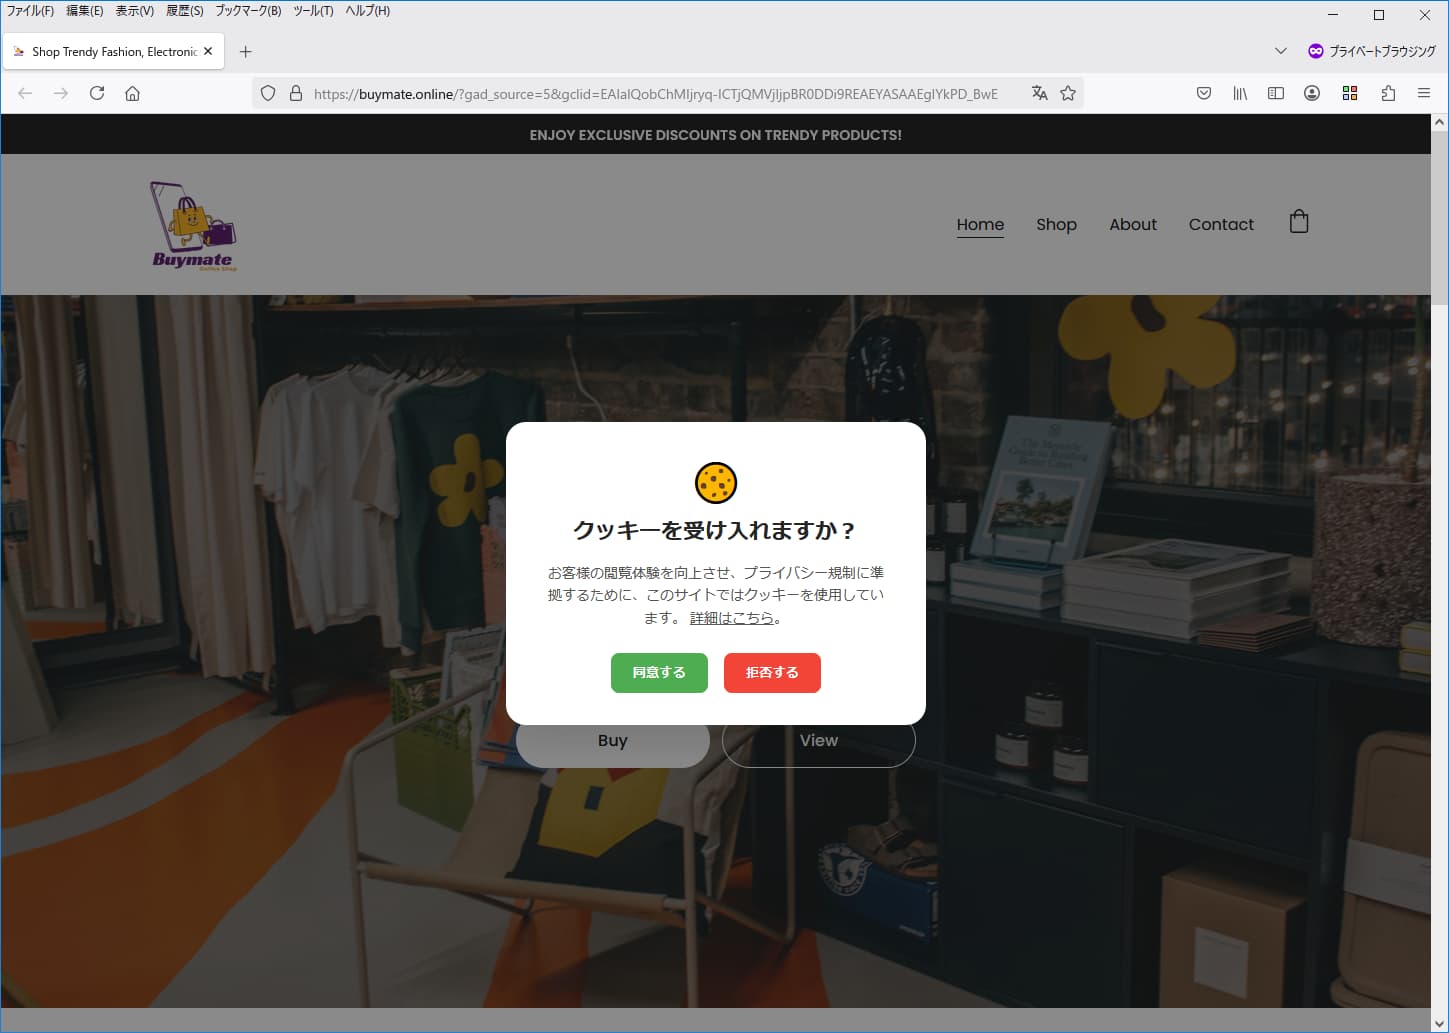The width and height of the screenshot is (1449, 1033).
Task: Click the Buy button
Action: pyautogui.click(x=613, y=741)
